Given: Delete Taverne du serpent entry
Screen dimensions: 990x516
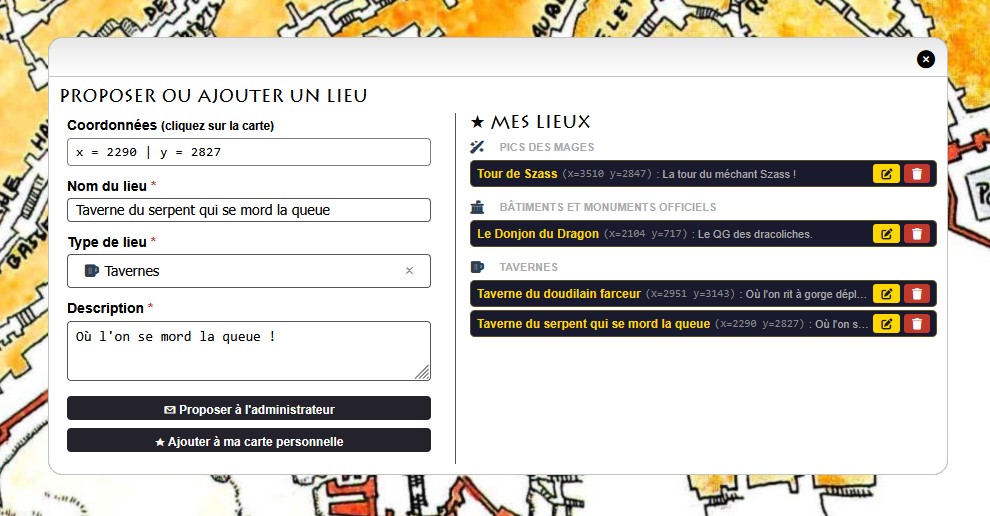Looking at the screenshot, I should point(916,324).
